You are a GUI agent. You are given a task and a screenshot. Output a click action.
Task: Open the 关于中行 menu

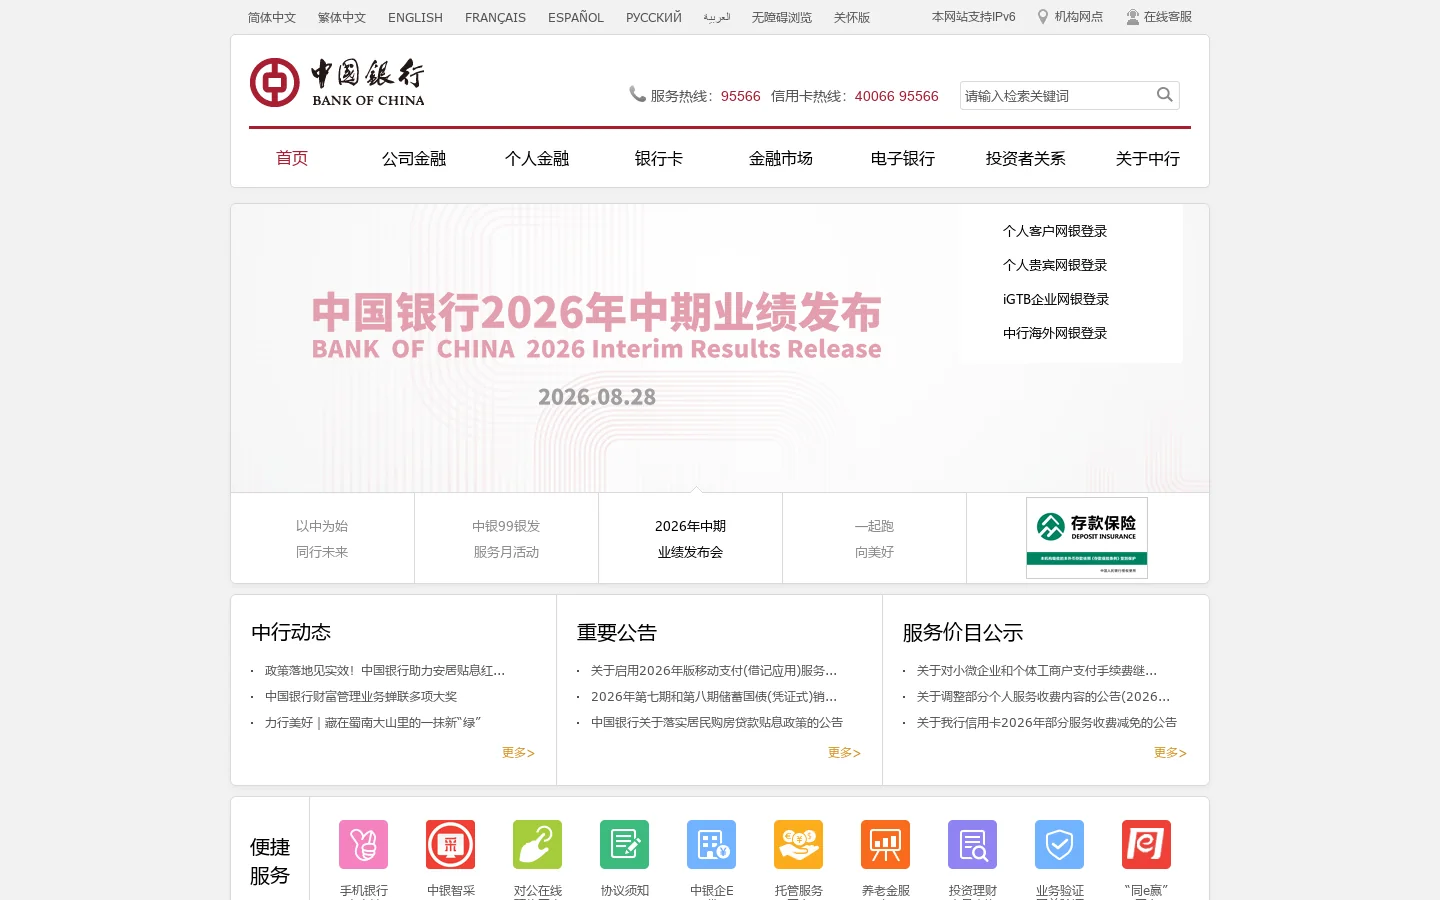point(1148,158)
